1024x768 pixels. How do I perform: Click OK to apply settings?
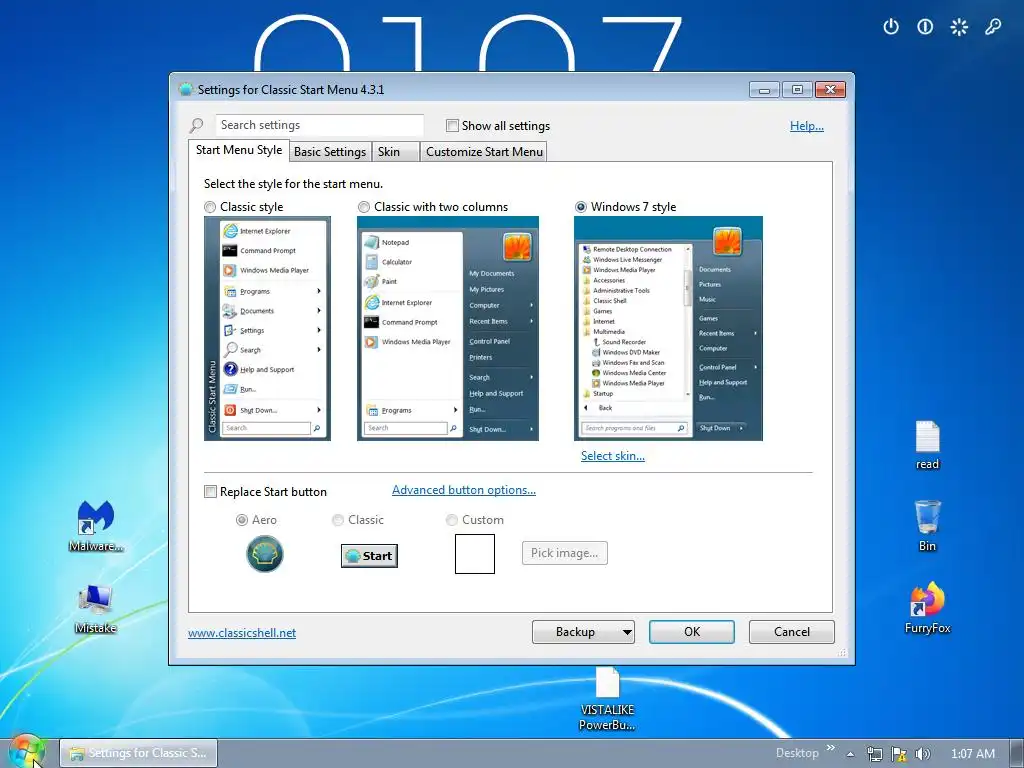(692, 632)
